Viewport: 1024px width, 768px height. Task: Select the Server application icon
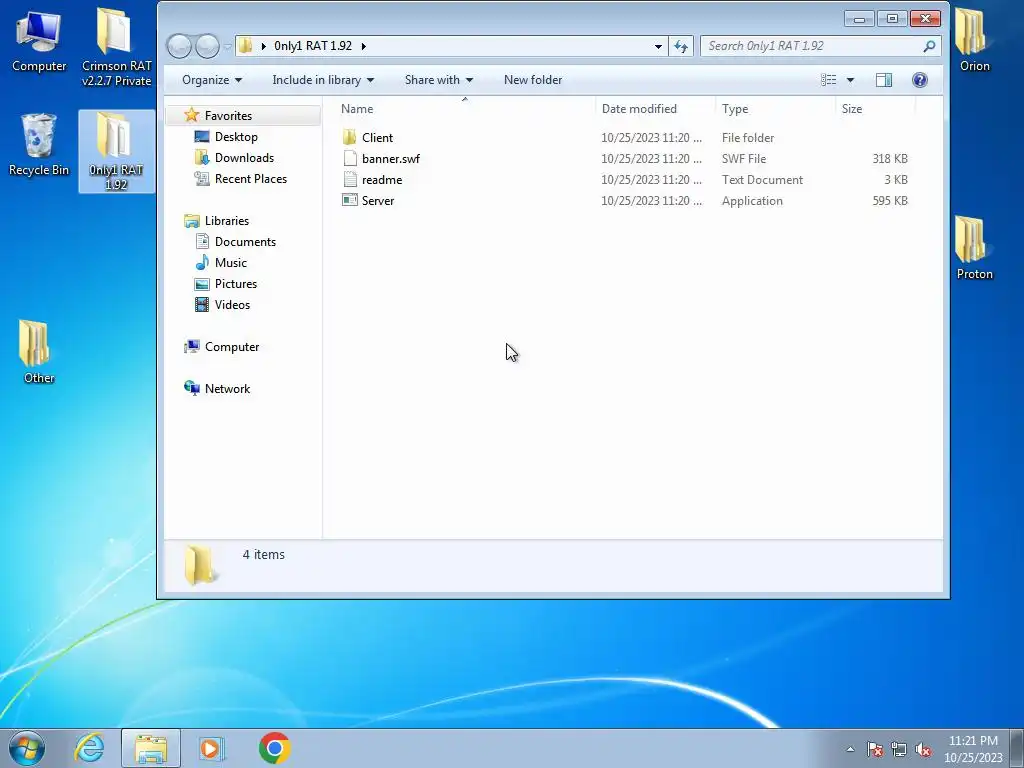point(349,200)
